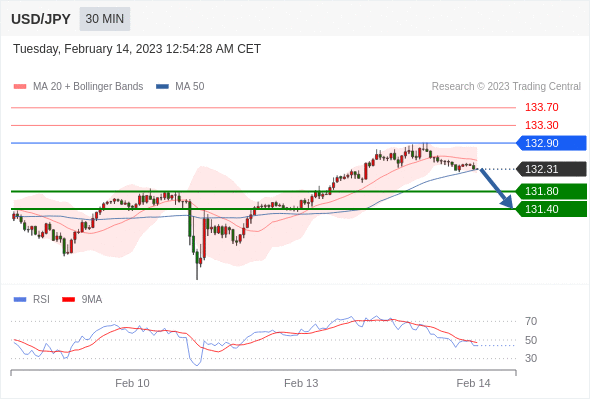This screenshot has height=400, width=590.
Task: Select the USD/JPY pair title
Action: (41, 19)
